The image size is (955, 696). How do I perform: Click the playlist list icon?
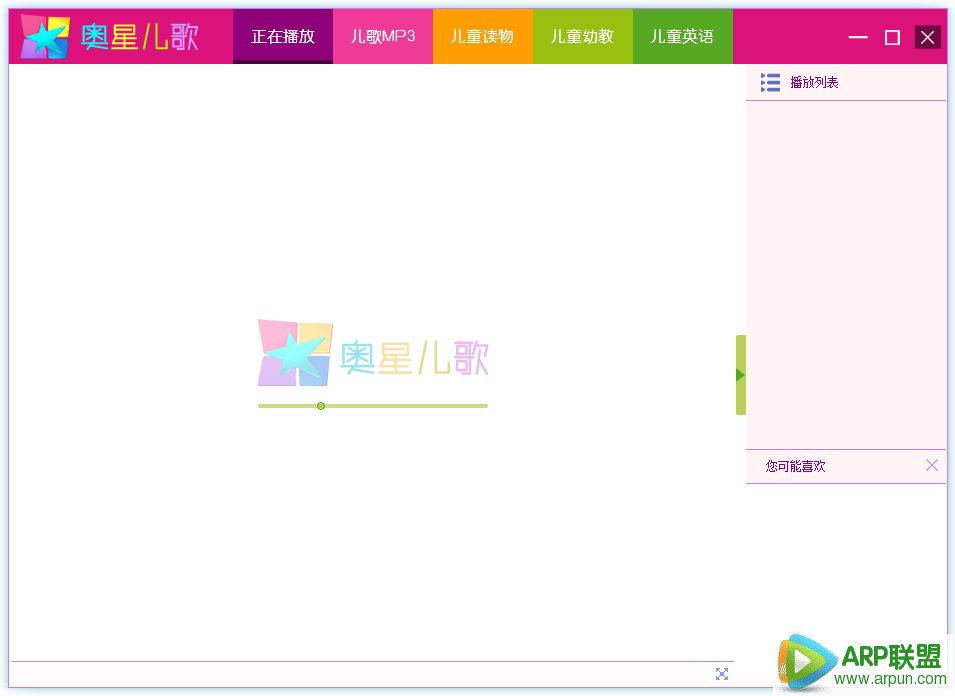tap(770, 83)
